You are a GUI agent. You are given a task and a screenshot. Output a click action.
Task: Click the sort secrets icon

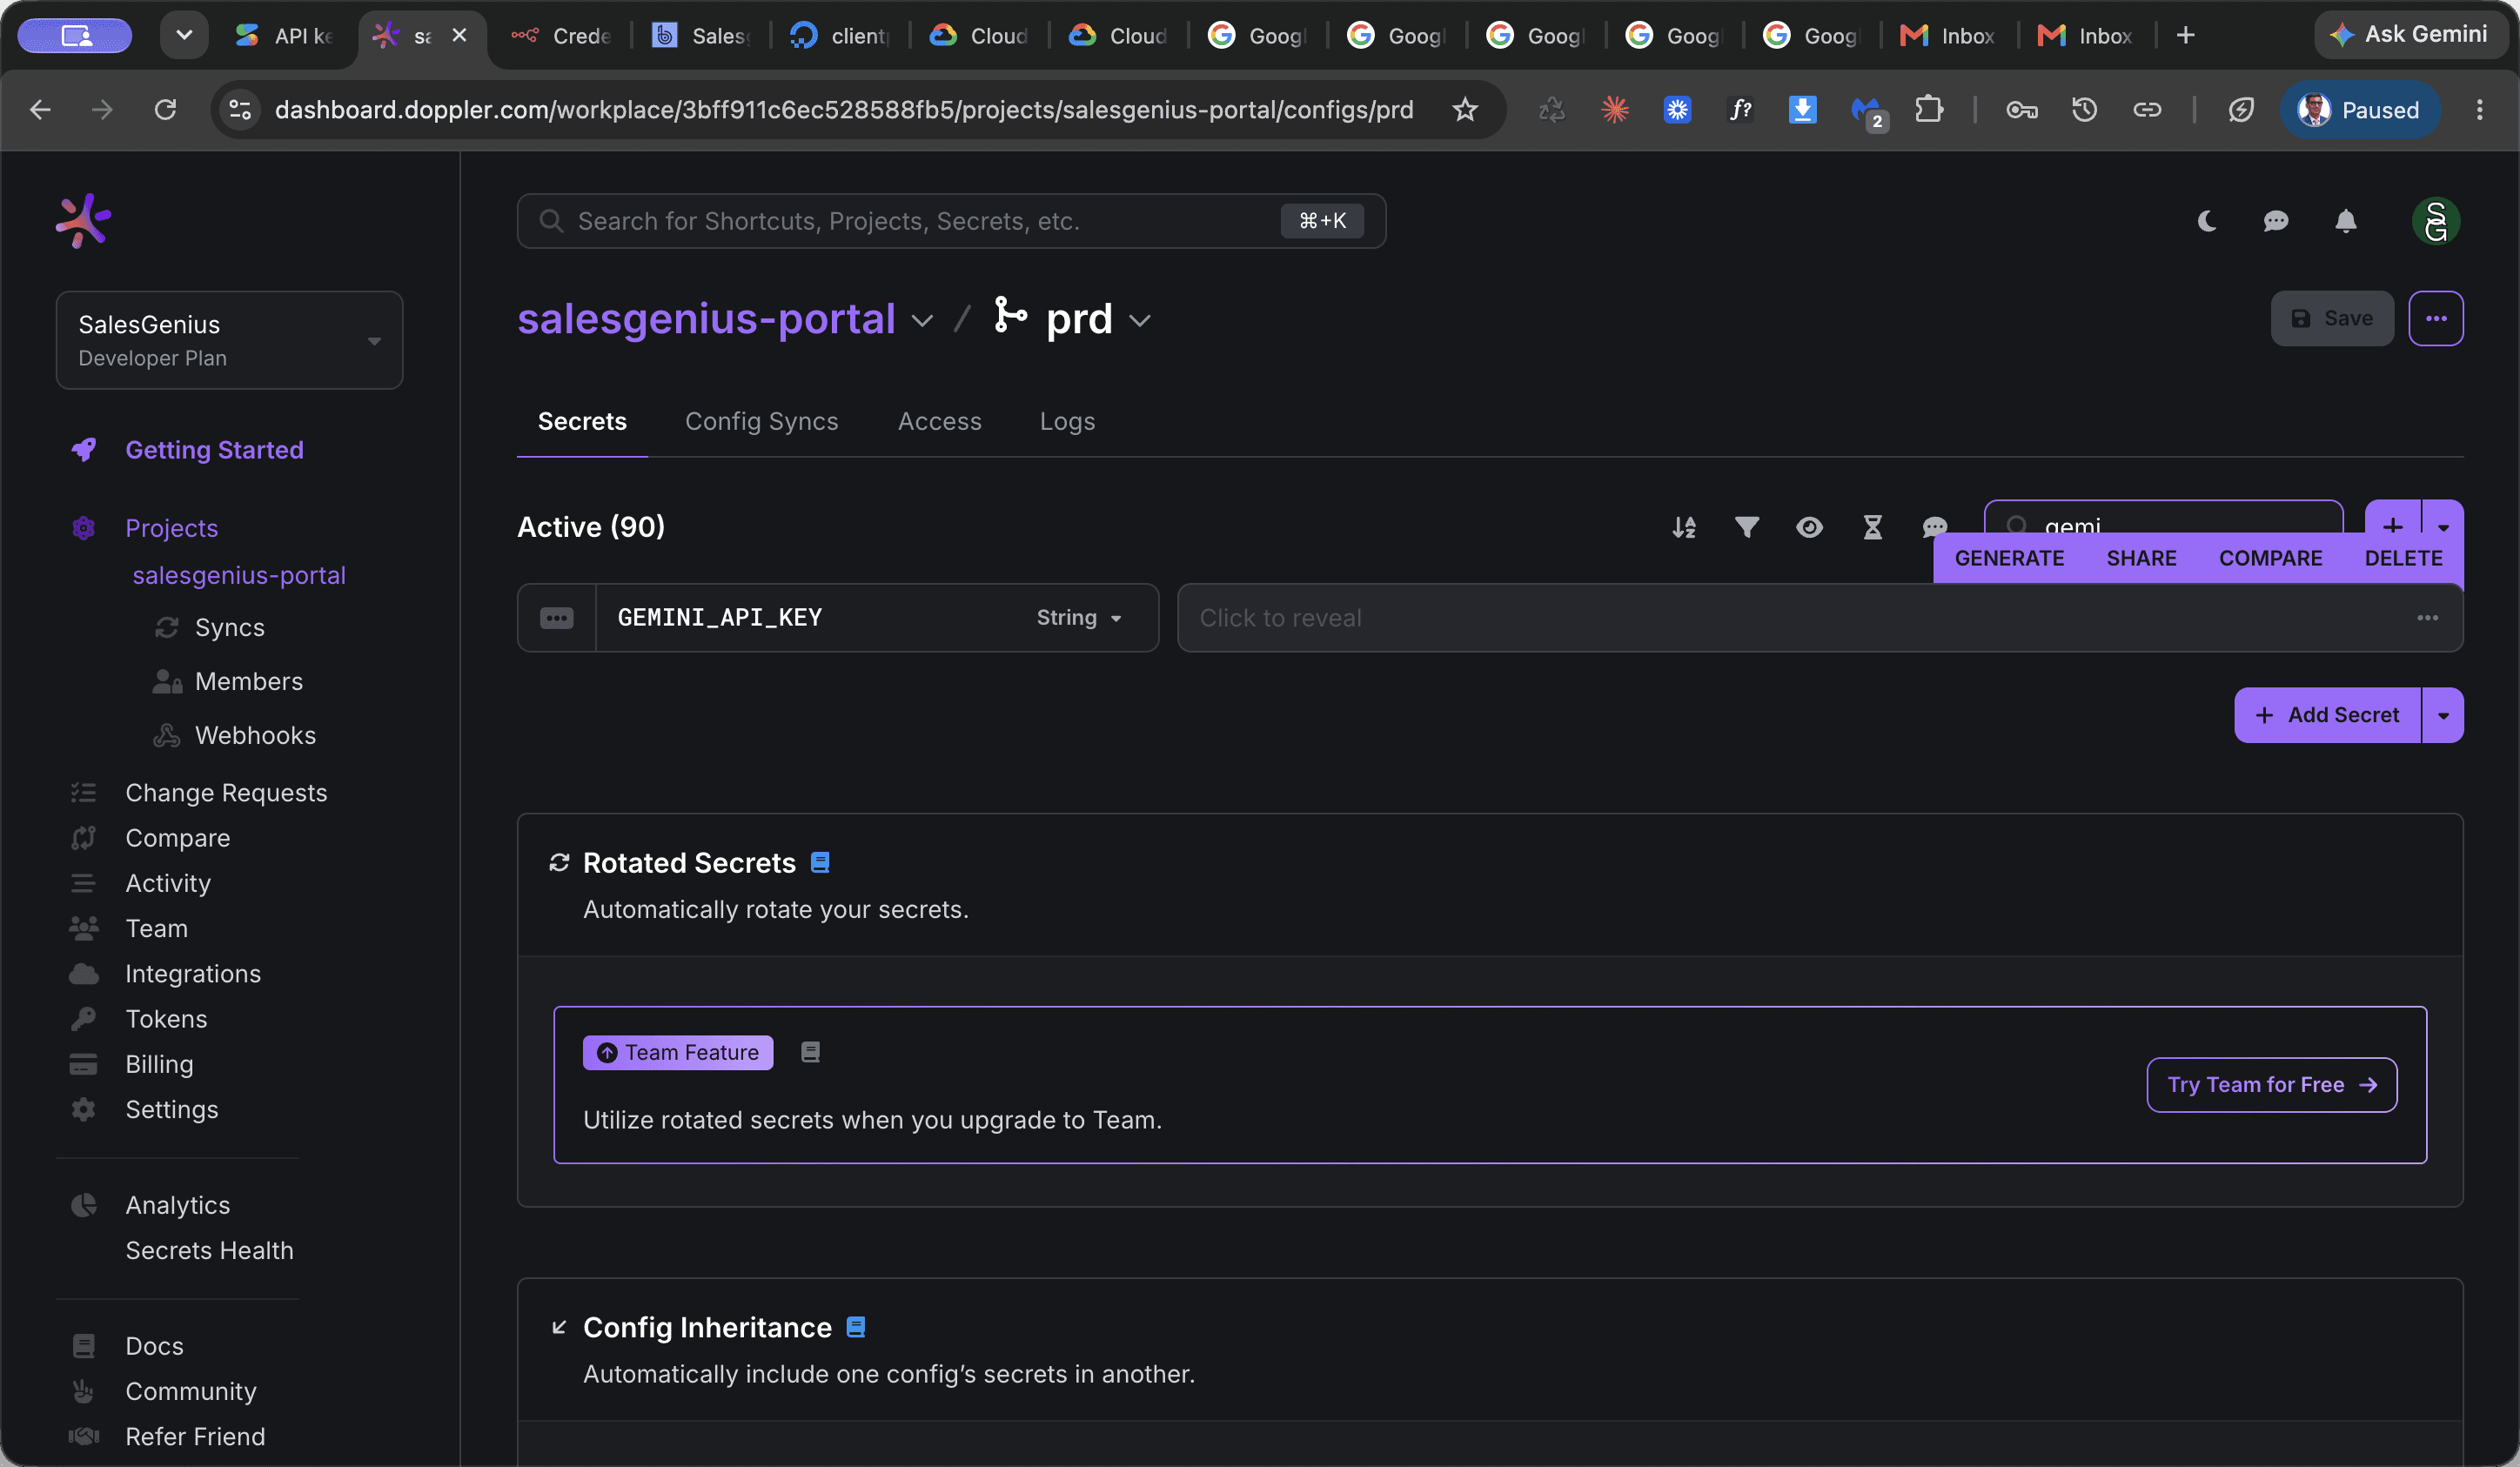1684,527
